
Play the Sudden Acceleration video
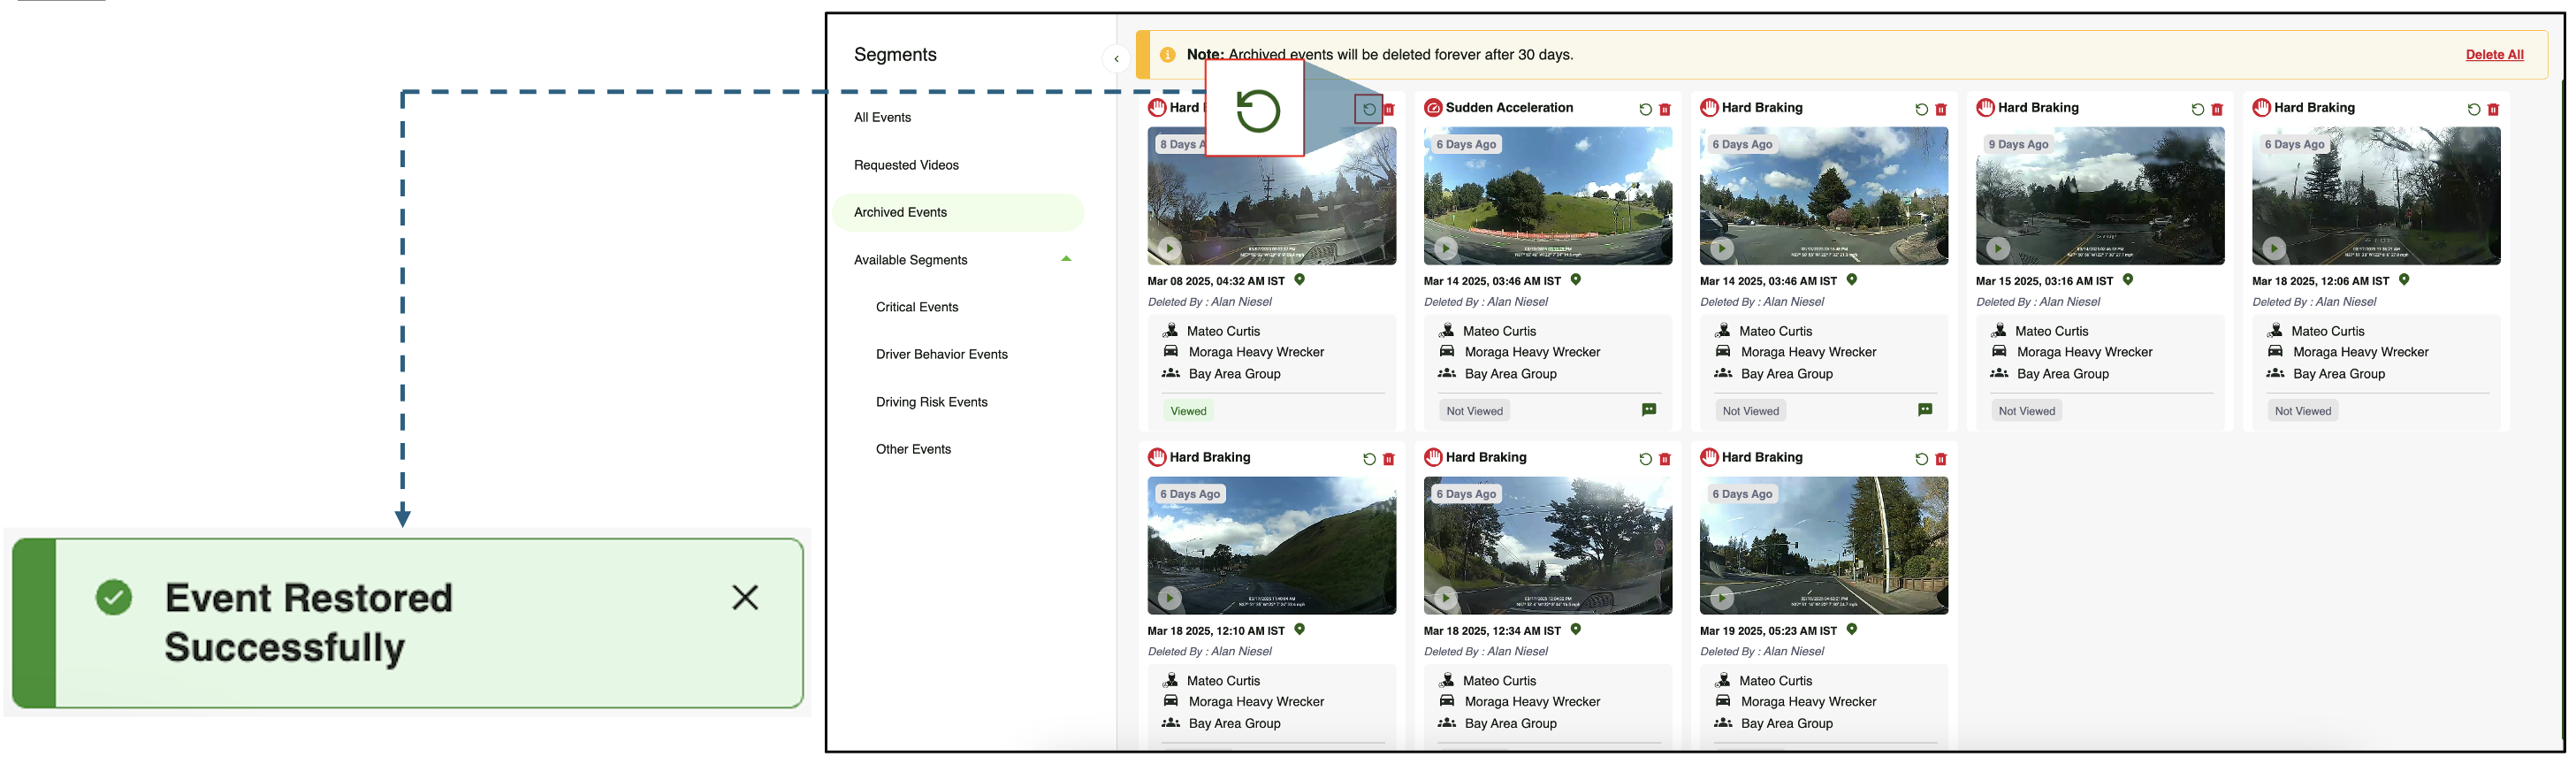point(1446,248)
